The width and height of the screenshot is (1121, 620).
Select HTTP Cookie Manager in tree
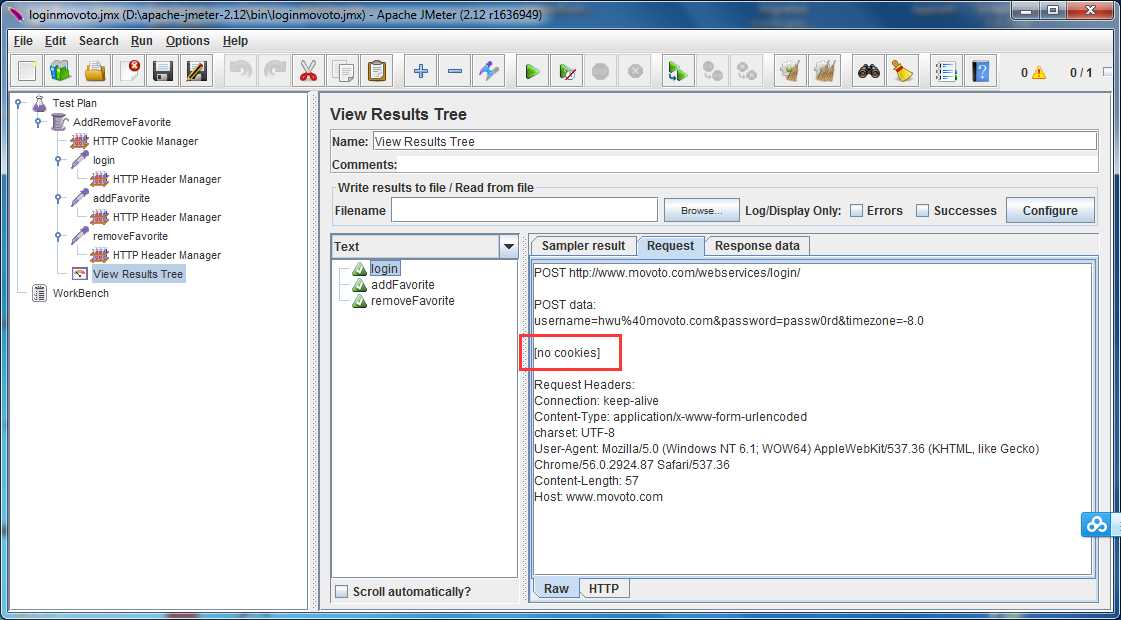click(x=145, y=141)
